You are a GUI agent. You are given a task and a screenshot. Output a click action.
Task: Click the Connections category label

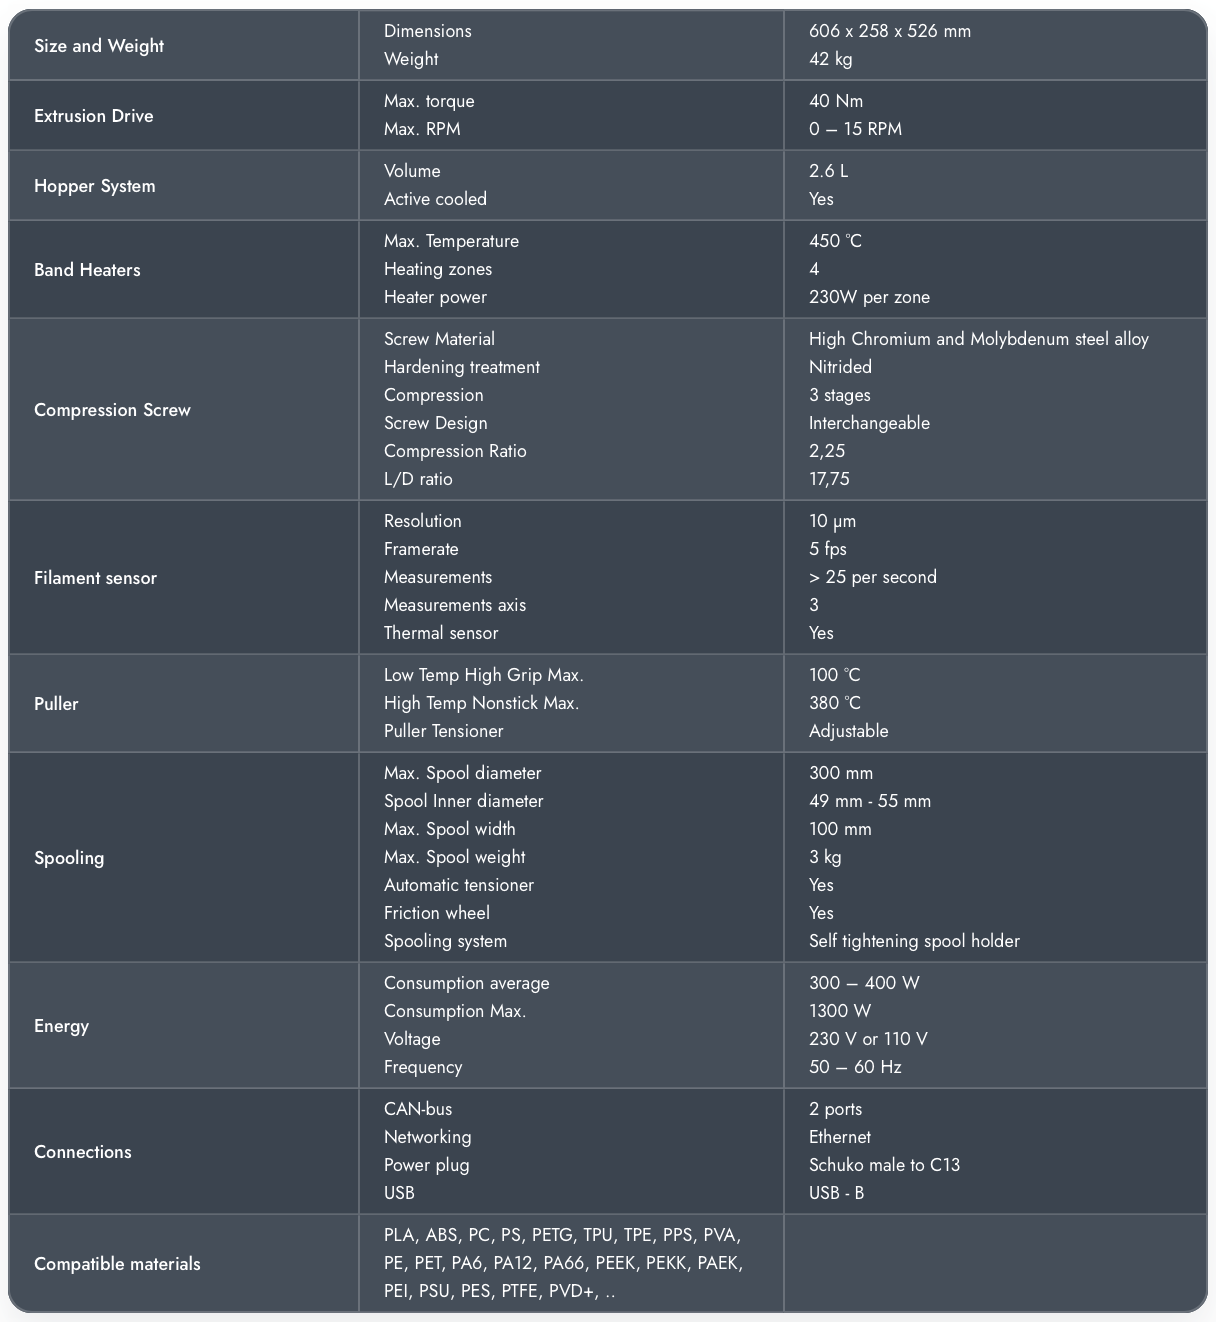coord(83,1152)
